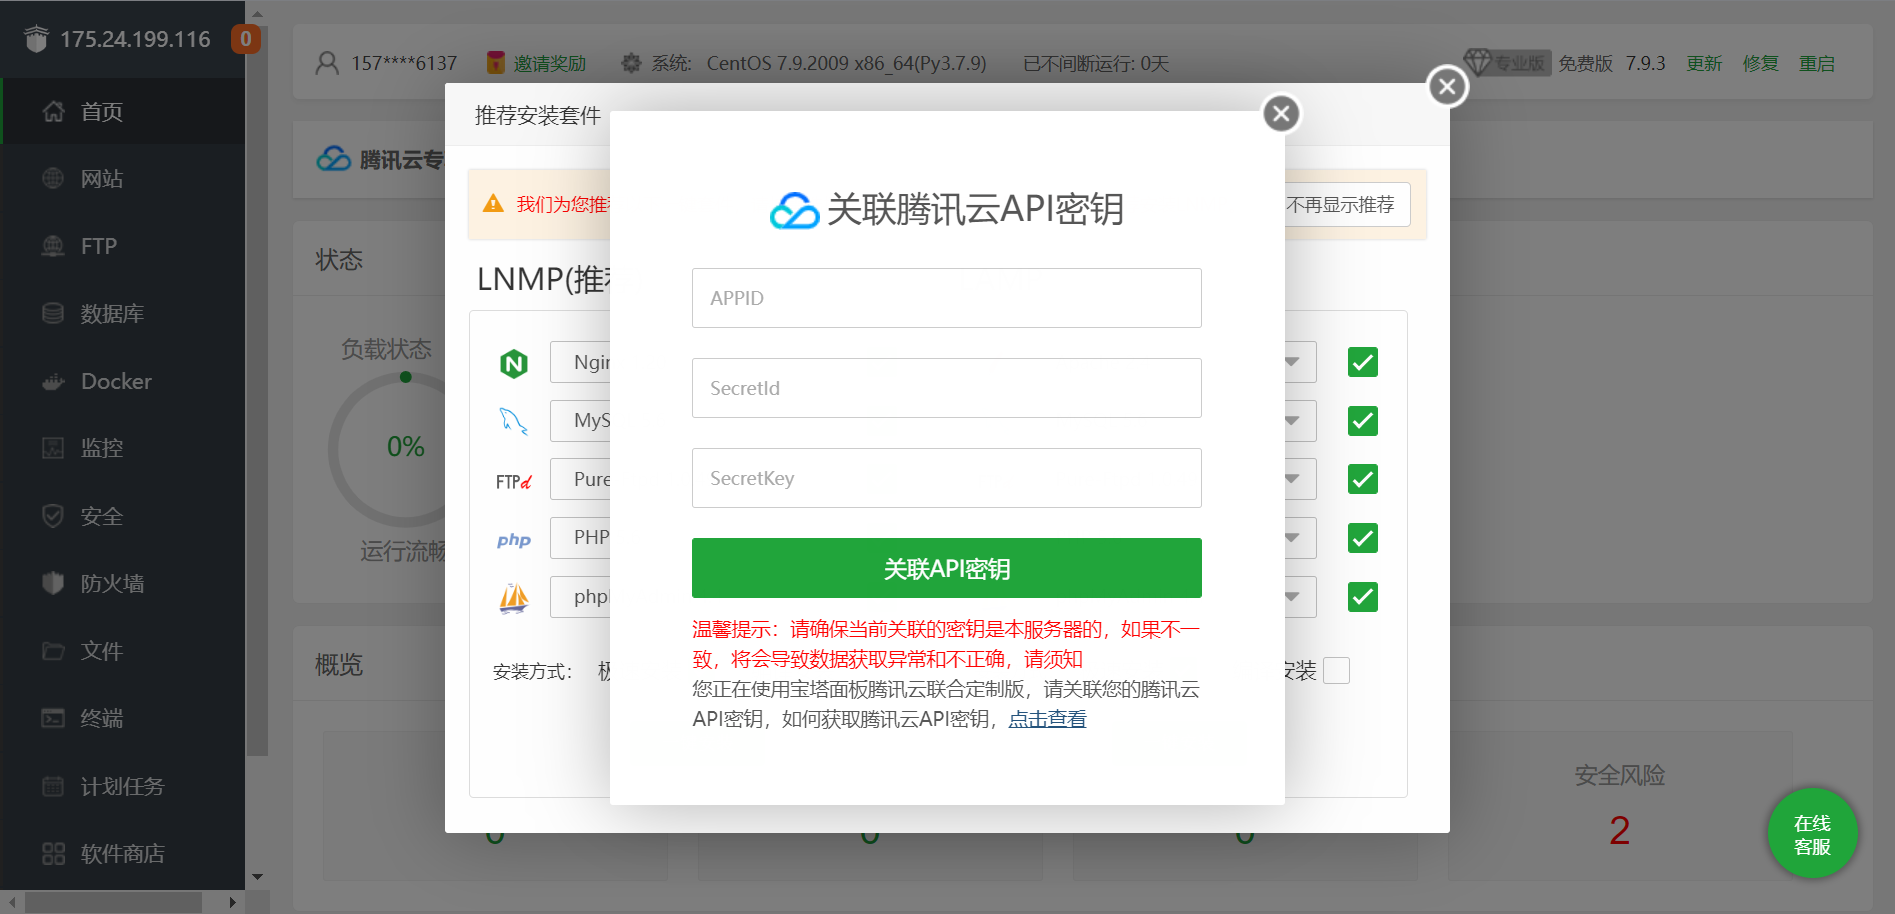Open 数据库 in the sidebar

[122, 313]
